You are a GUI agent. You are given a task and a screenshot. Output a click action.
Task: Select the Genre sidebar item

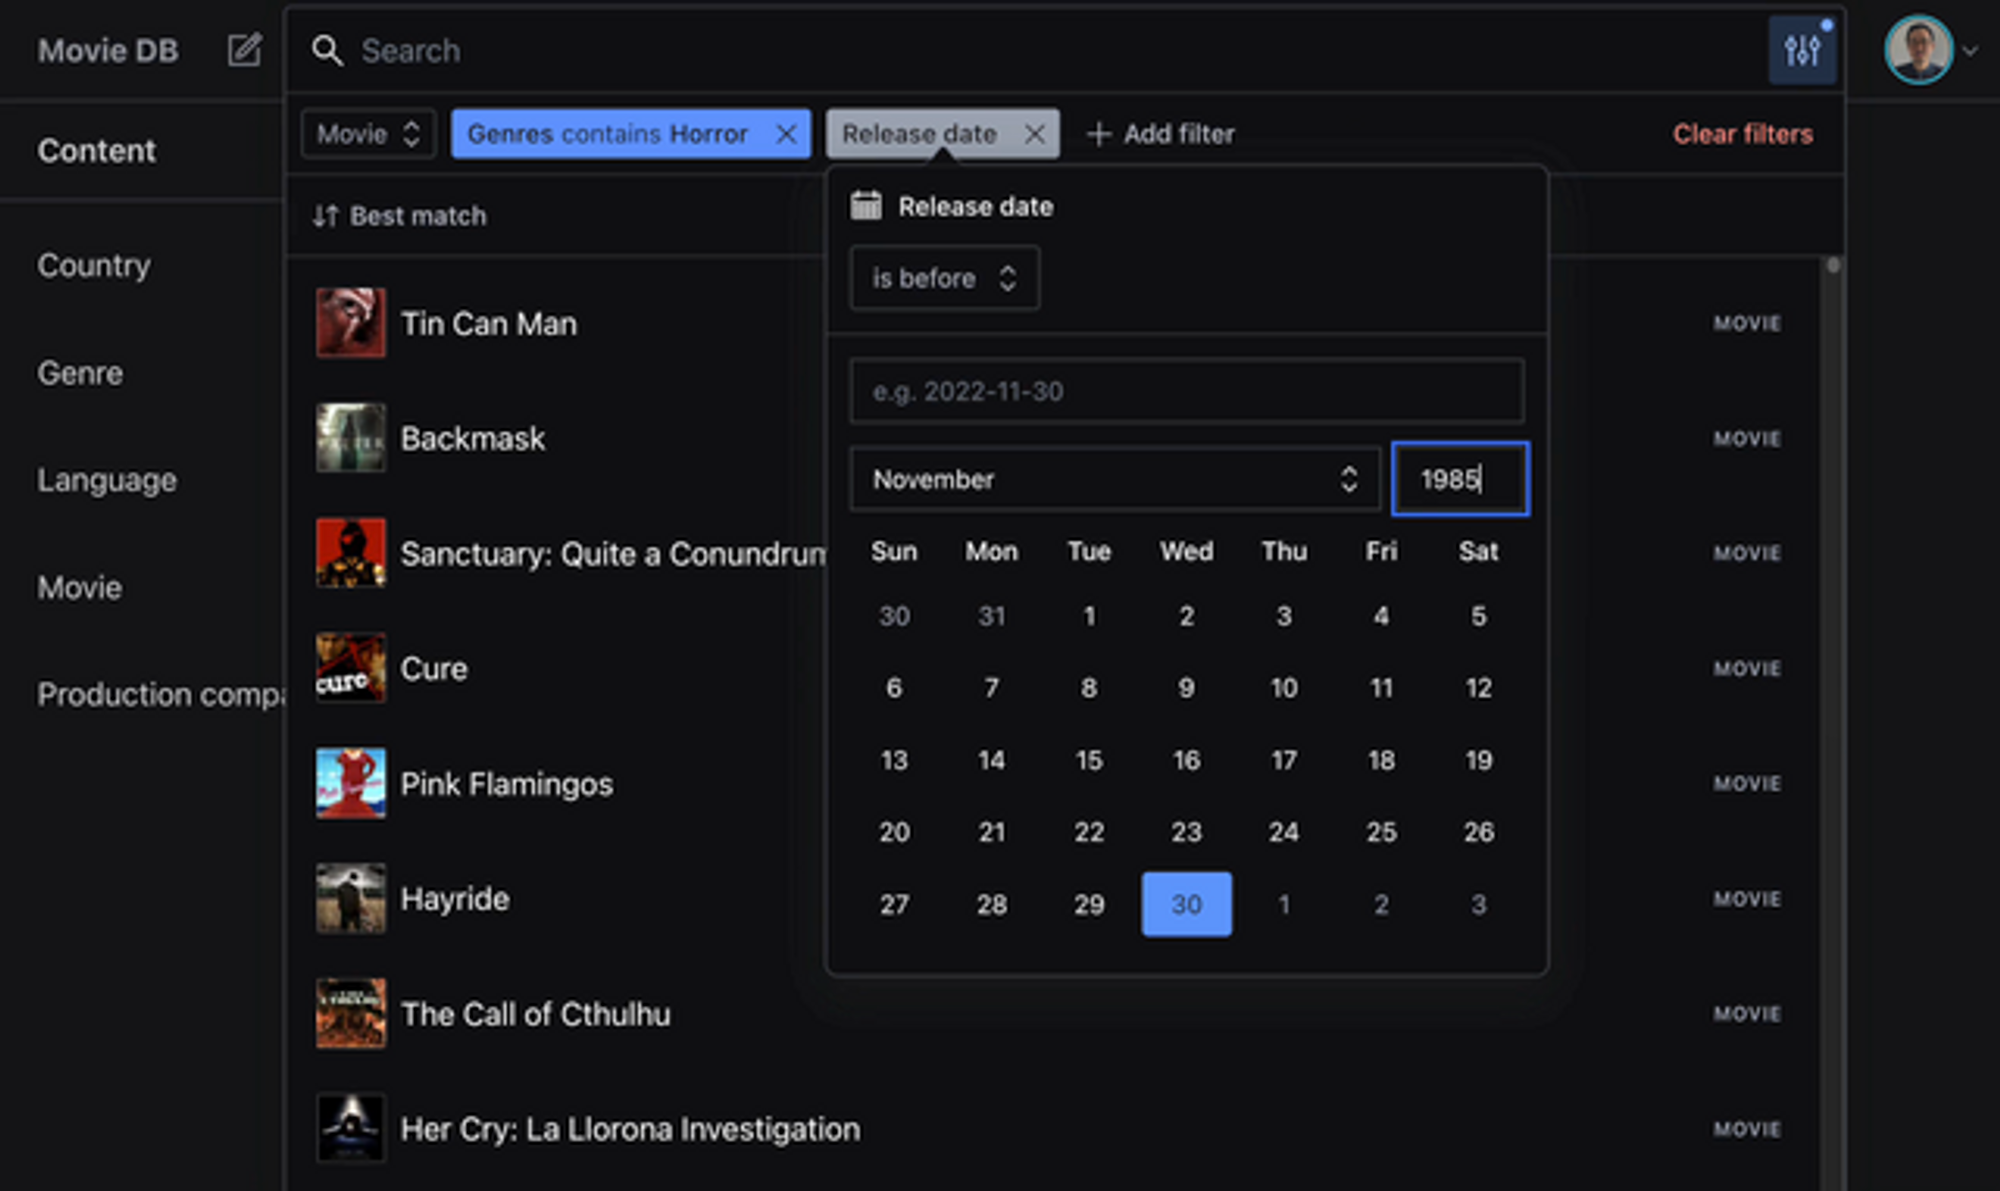tap(80, 373)
